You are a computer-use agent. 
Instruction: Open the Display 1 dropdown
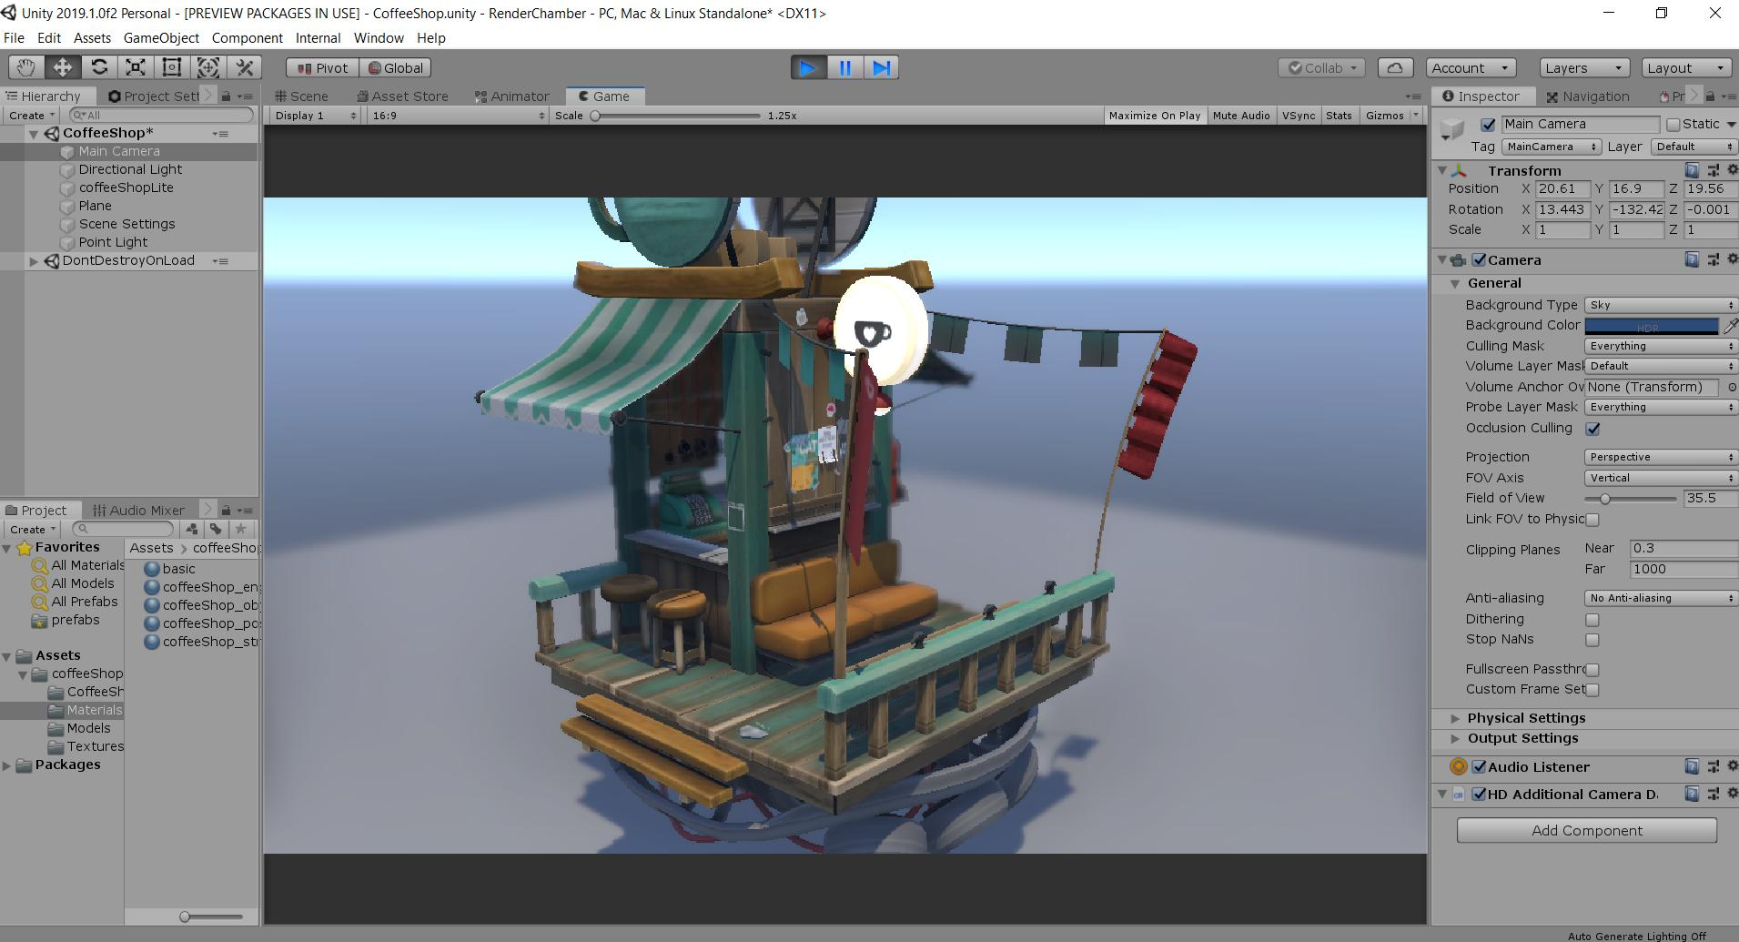315,116
